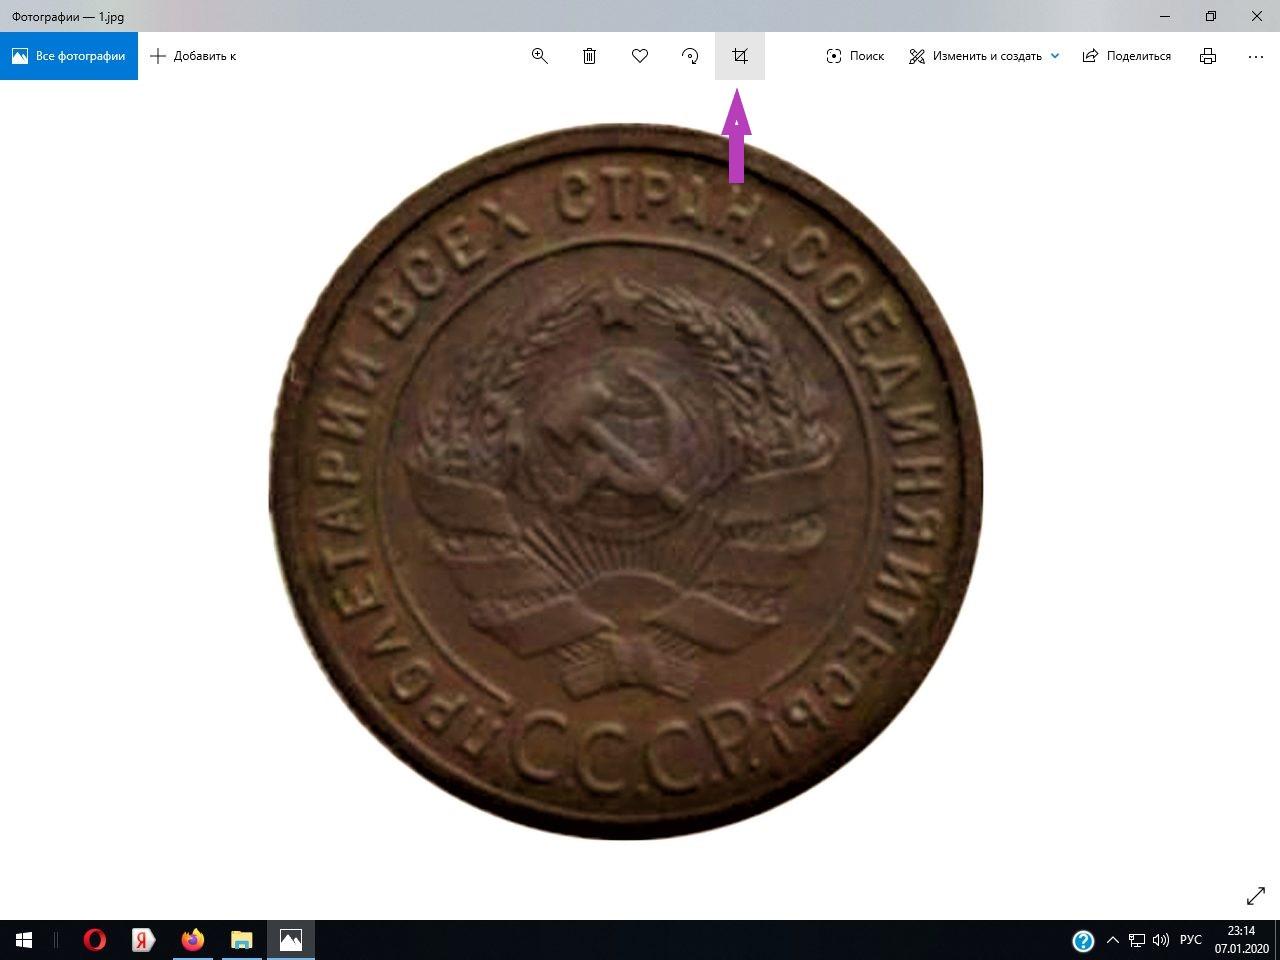The image size is (1280, 960).
Task: Go back to Все фотографии
Action: pos(69,56)
